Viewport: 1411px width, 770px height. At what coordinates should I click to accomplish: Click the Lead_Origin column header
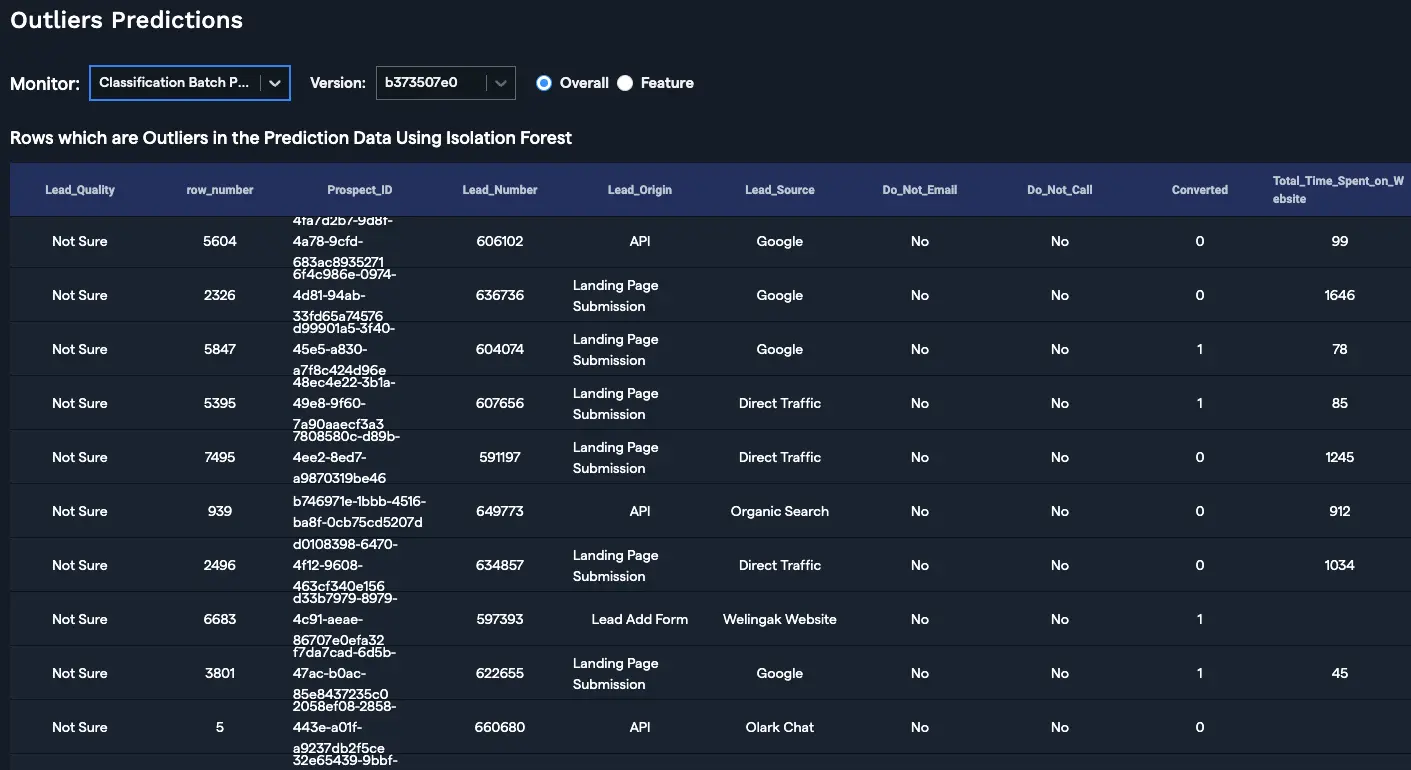(640, 190)
